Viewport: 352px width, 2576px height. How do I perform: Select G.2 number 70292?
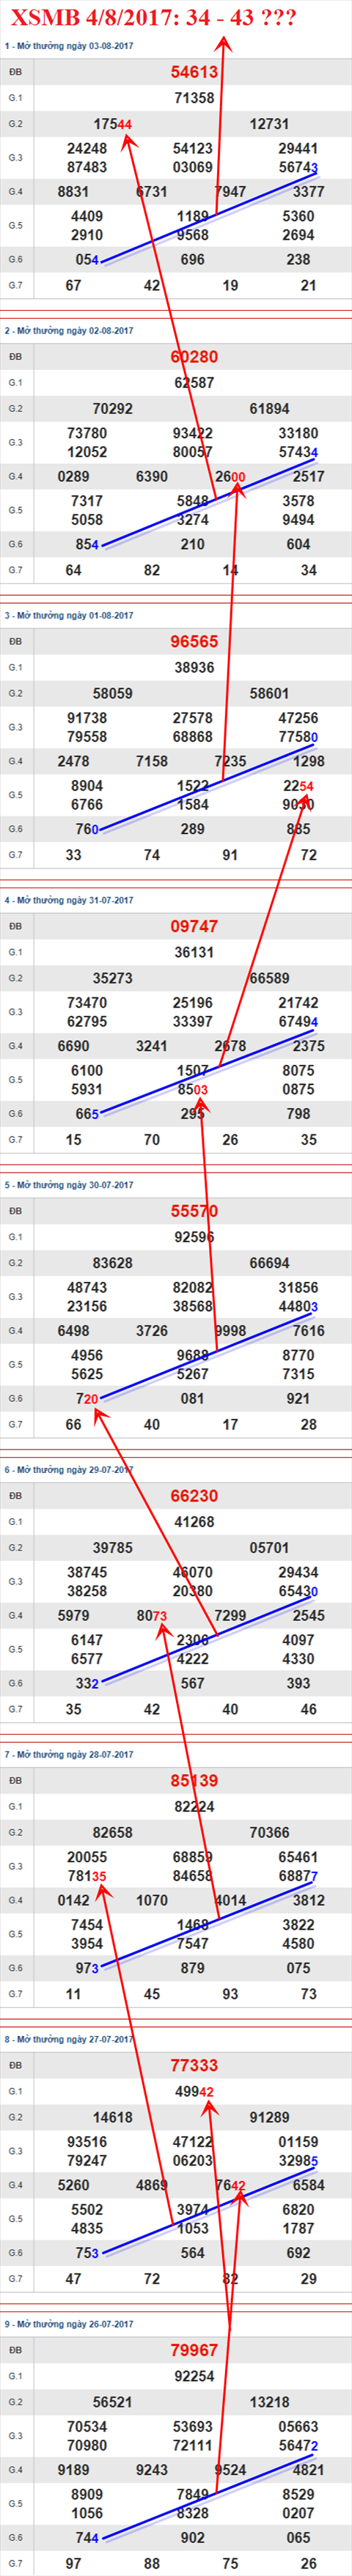(x=112, y=409)
